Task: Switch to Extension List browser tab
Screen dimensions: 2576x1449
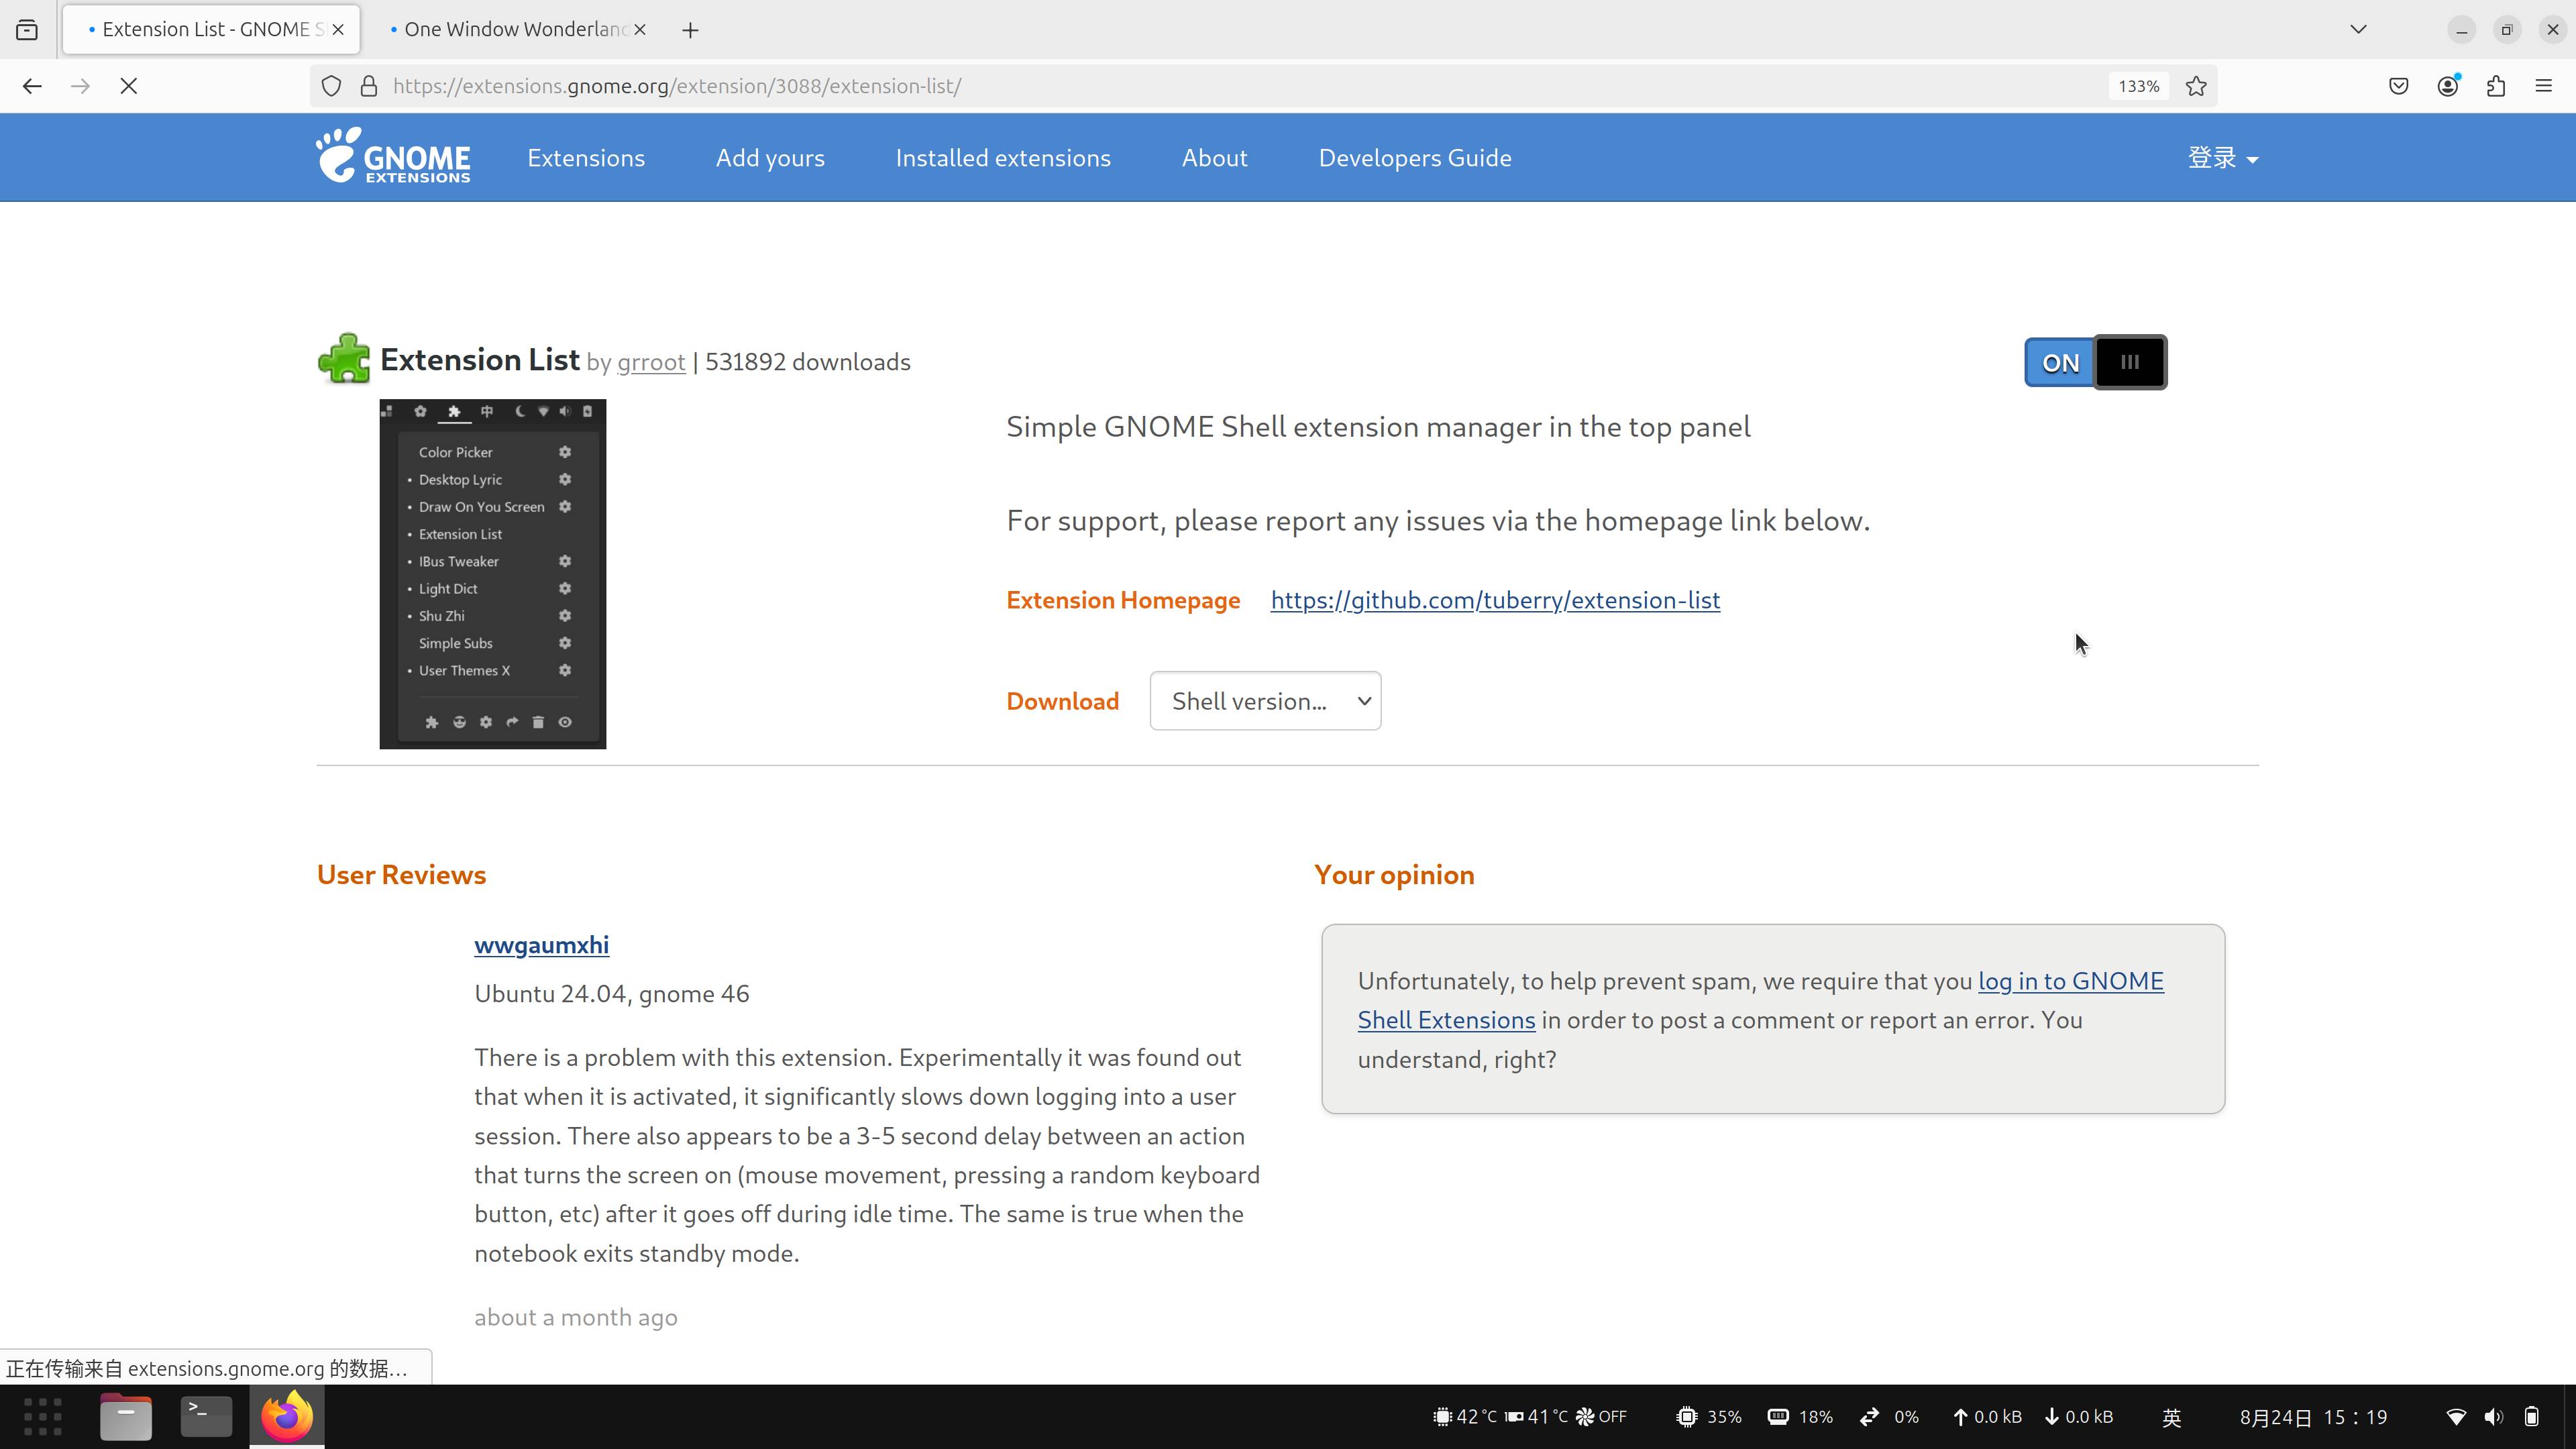Action: (211, 30)
